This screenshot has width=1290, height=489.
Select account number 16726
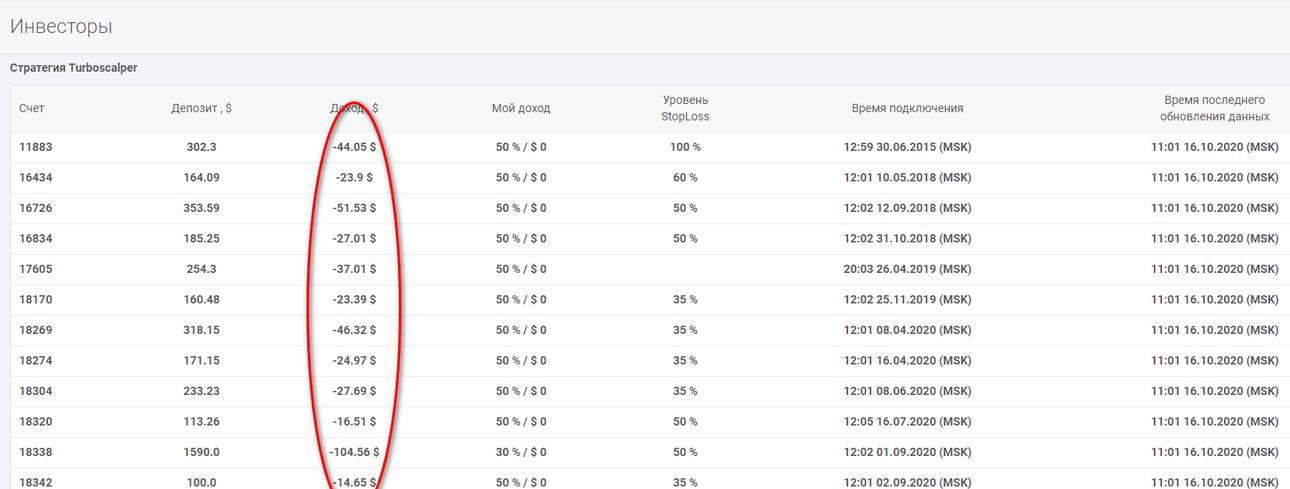tap(35, 208)
